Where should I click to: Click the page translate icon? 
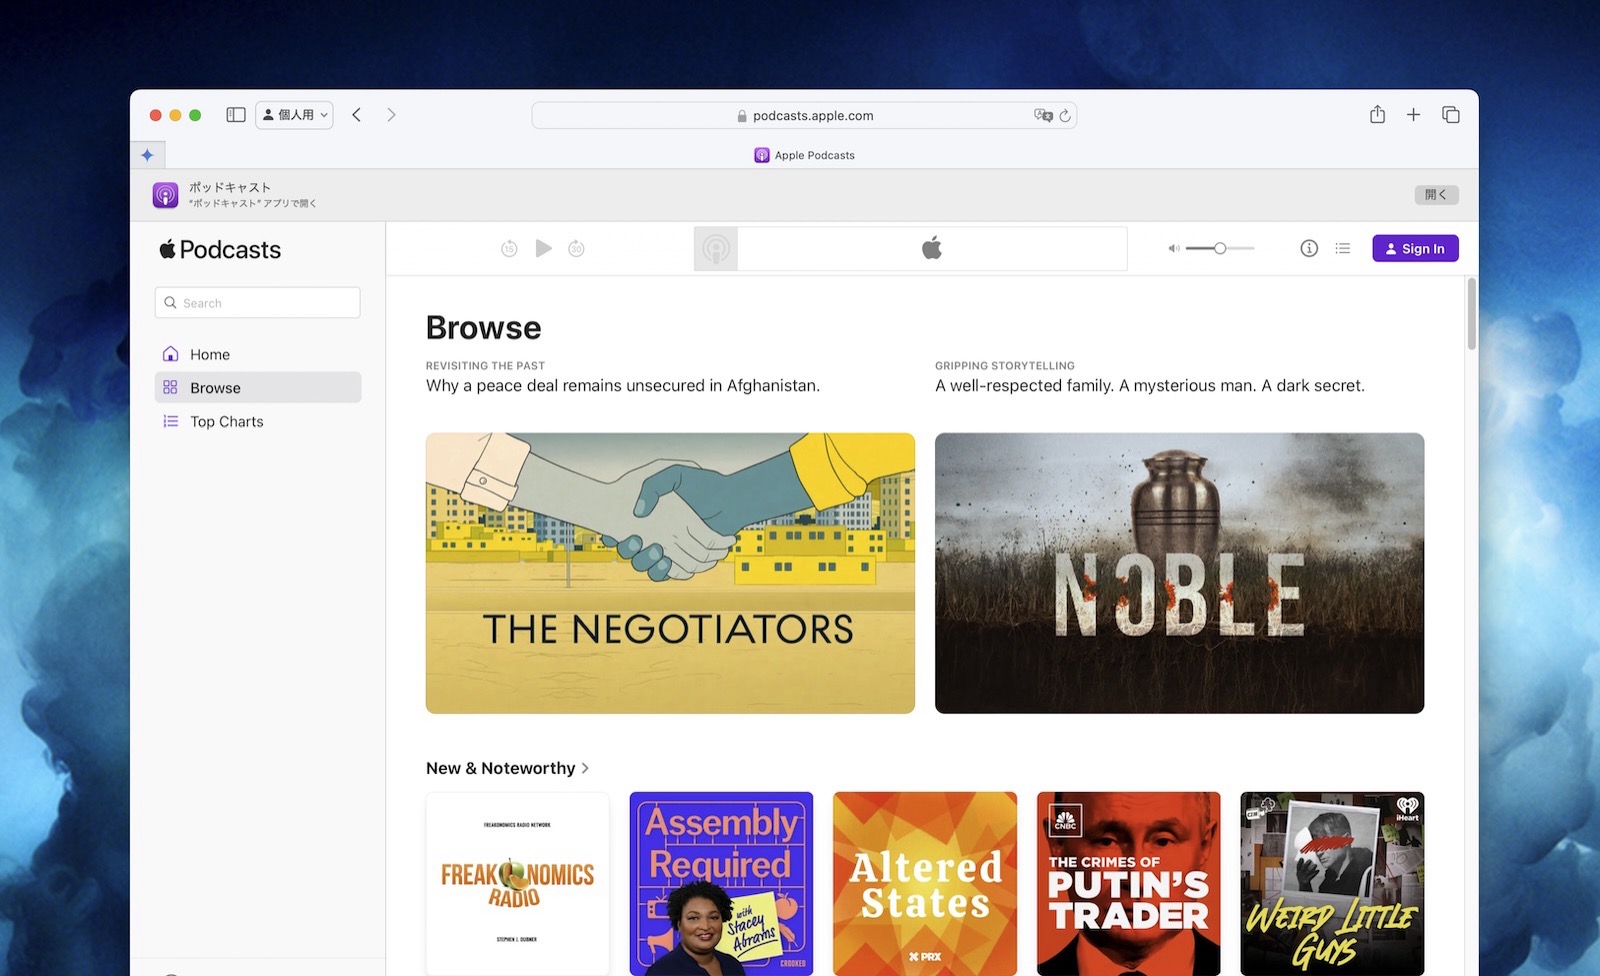pos(1043,116)
